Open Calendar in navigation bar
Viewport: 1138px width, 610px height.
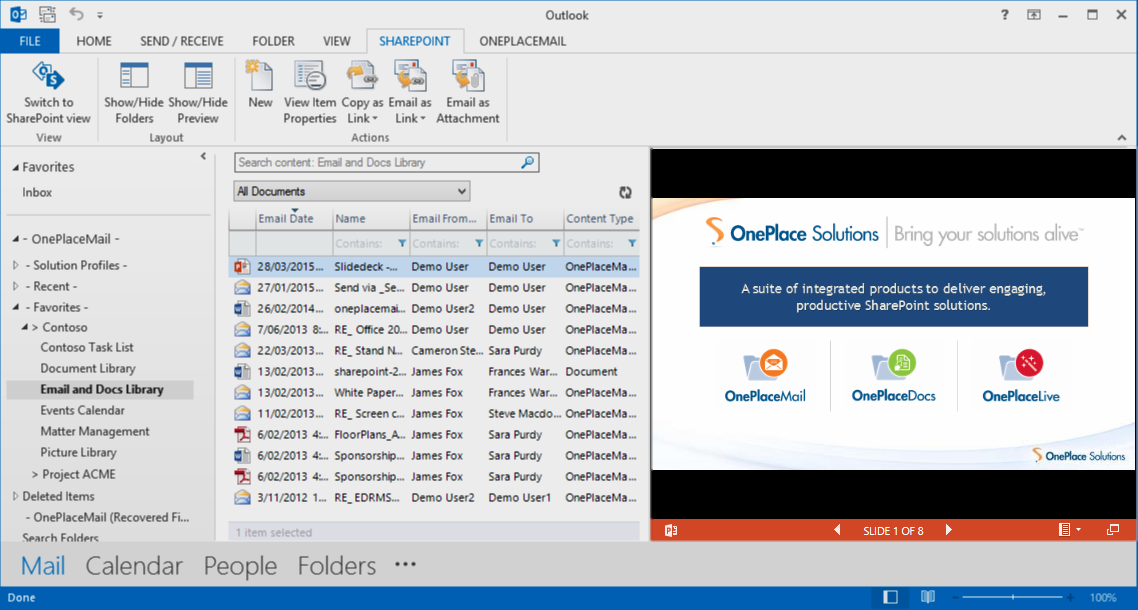(134, 566)
